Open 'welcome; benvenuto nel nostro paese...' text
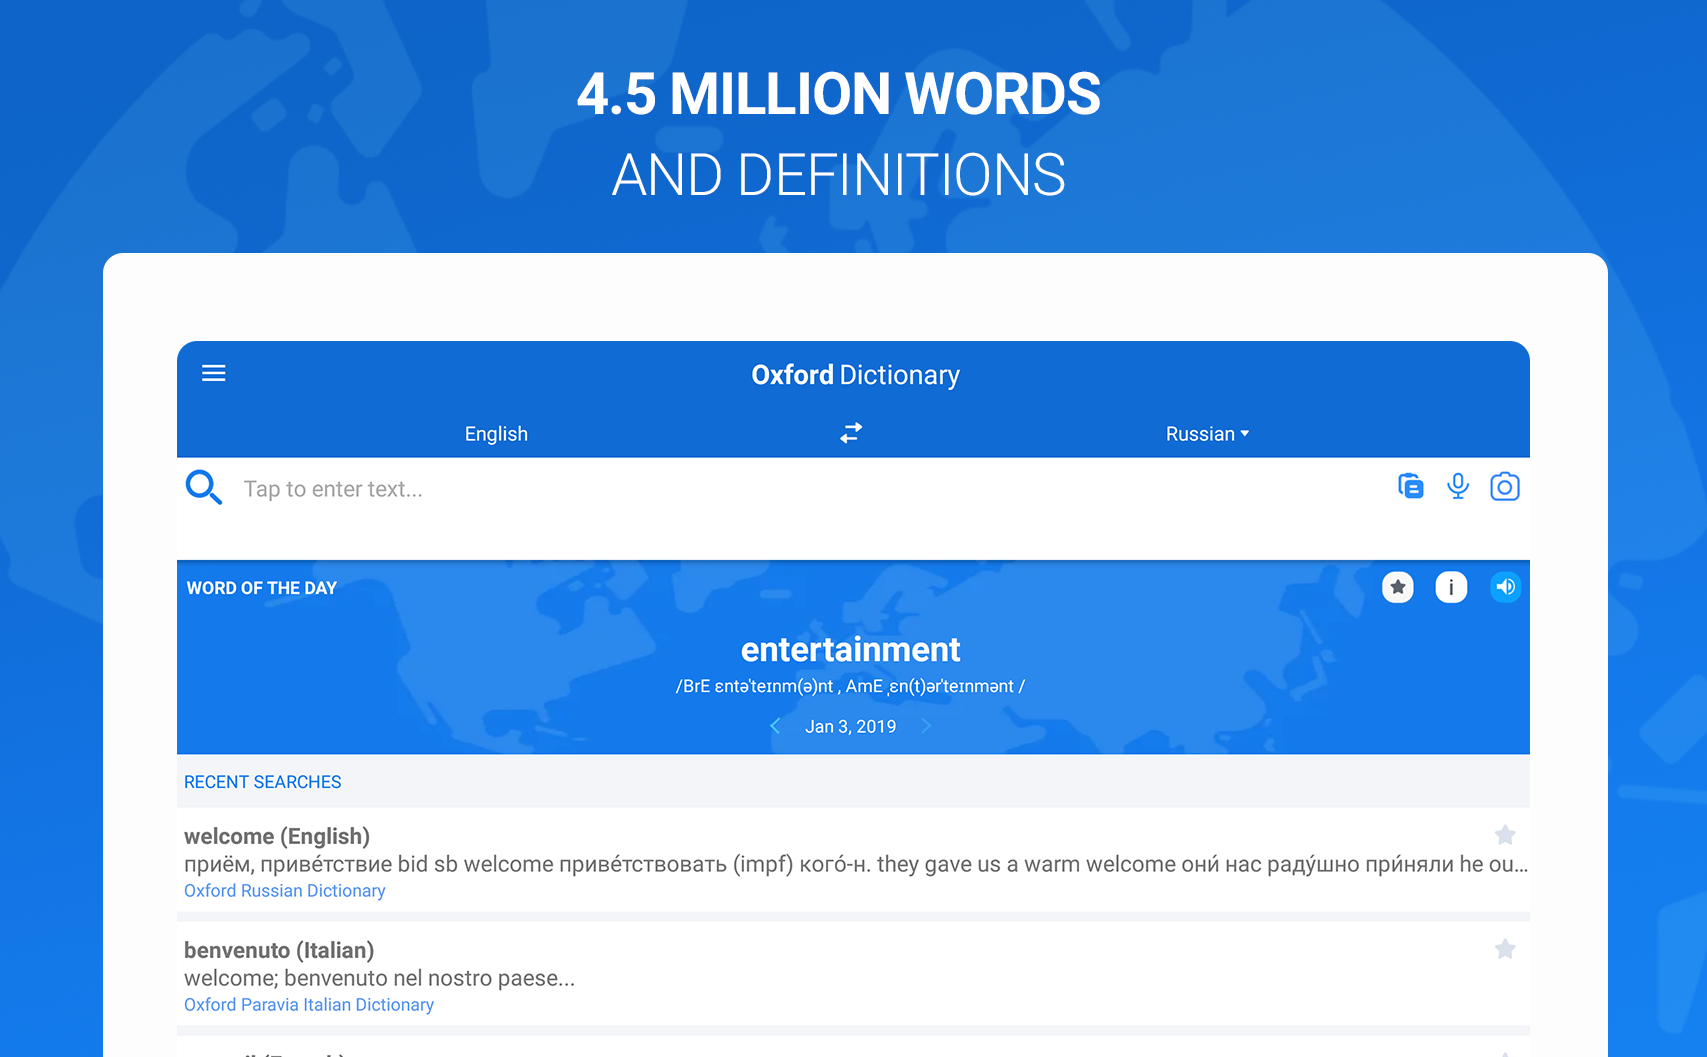Image resolution: width=1707 pixels, height=1057 pixels. click(380, 978)
